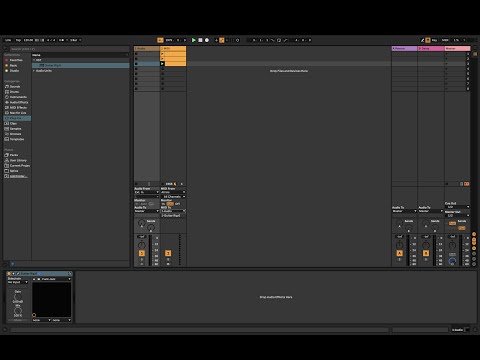
Task: Open Audio To dropdown on 1 Audio track
Action: point(147,211)
